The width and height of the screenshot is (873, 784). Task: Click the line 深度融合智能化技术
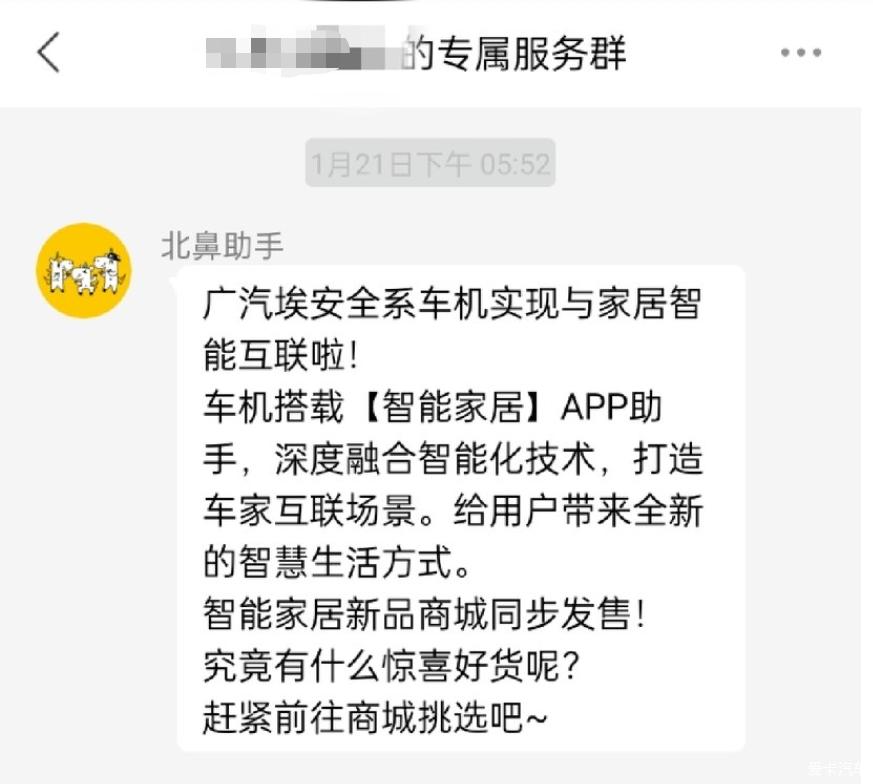pos(435,459)
